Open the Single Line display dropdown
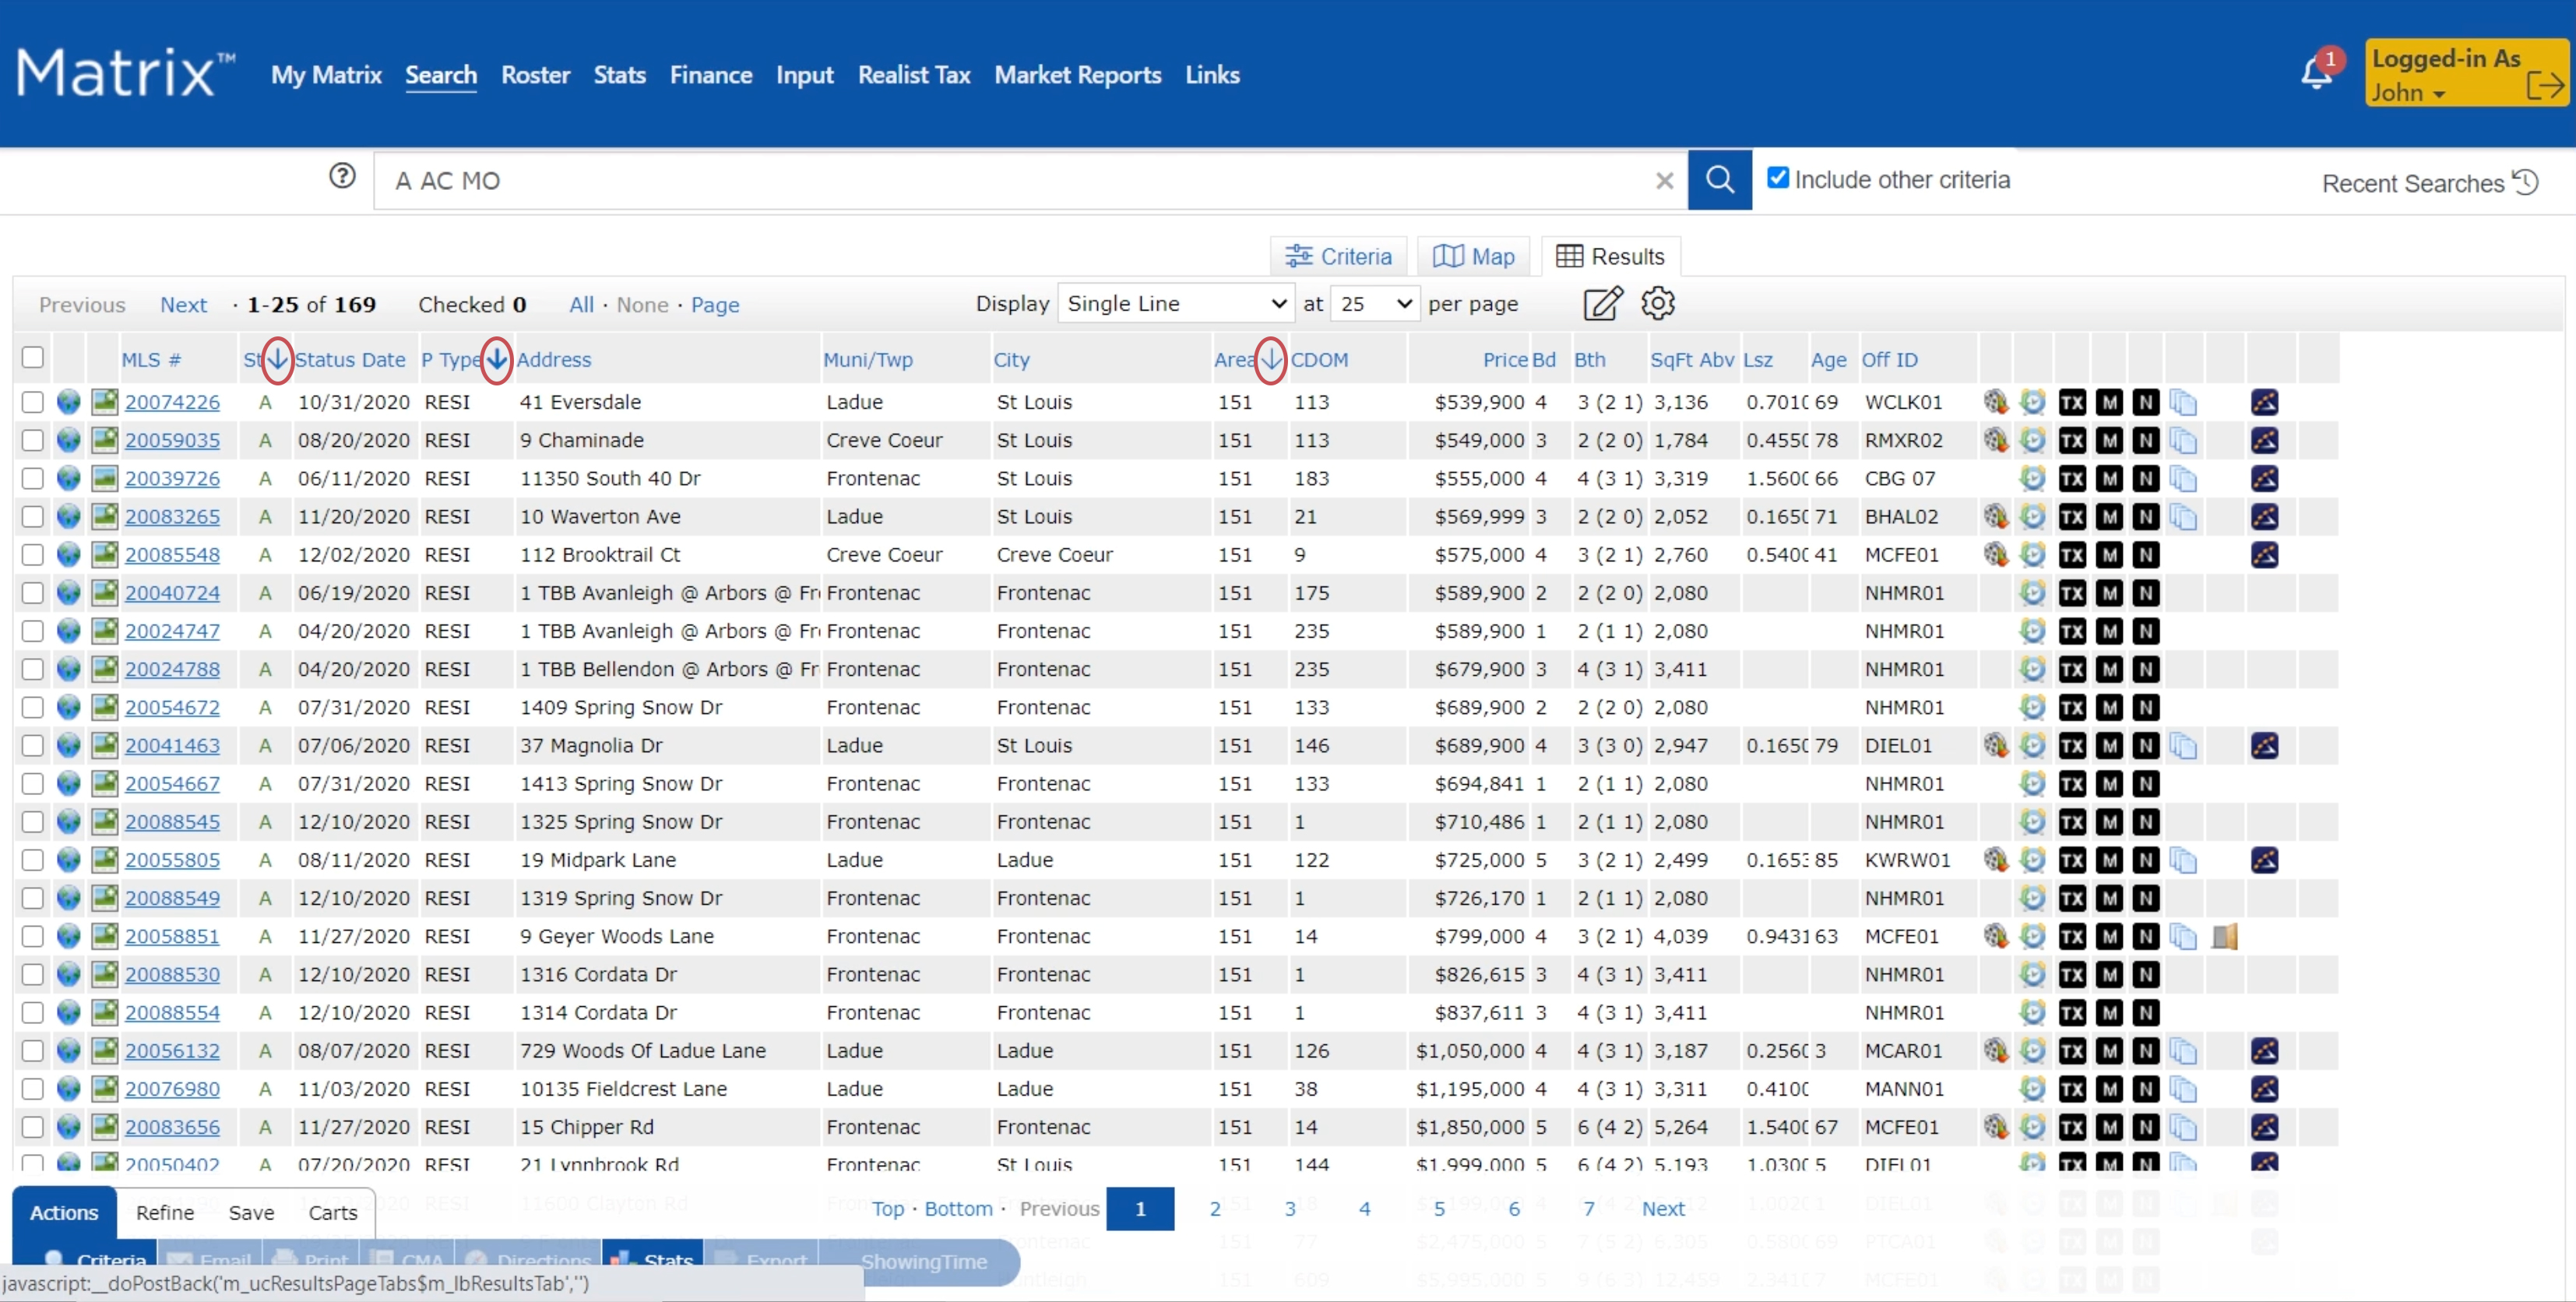 1176,303
